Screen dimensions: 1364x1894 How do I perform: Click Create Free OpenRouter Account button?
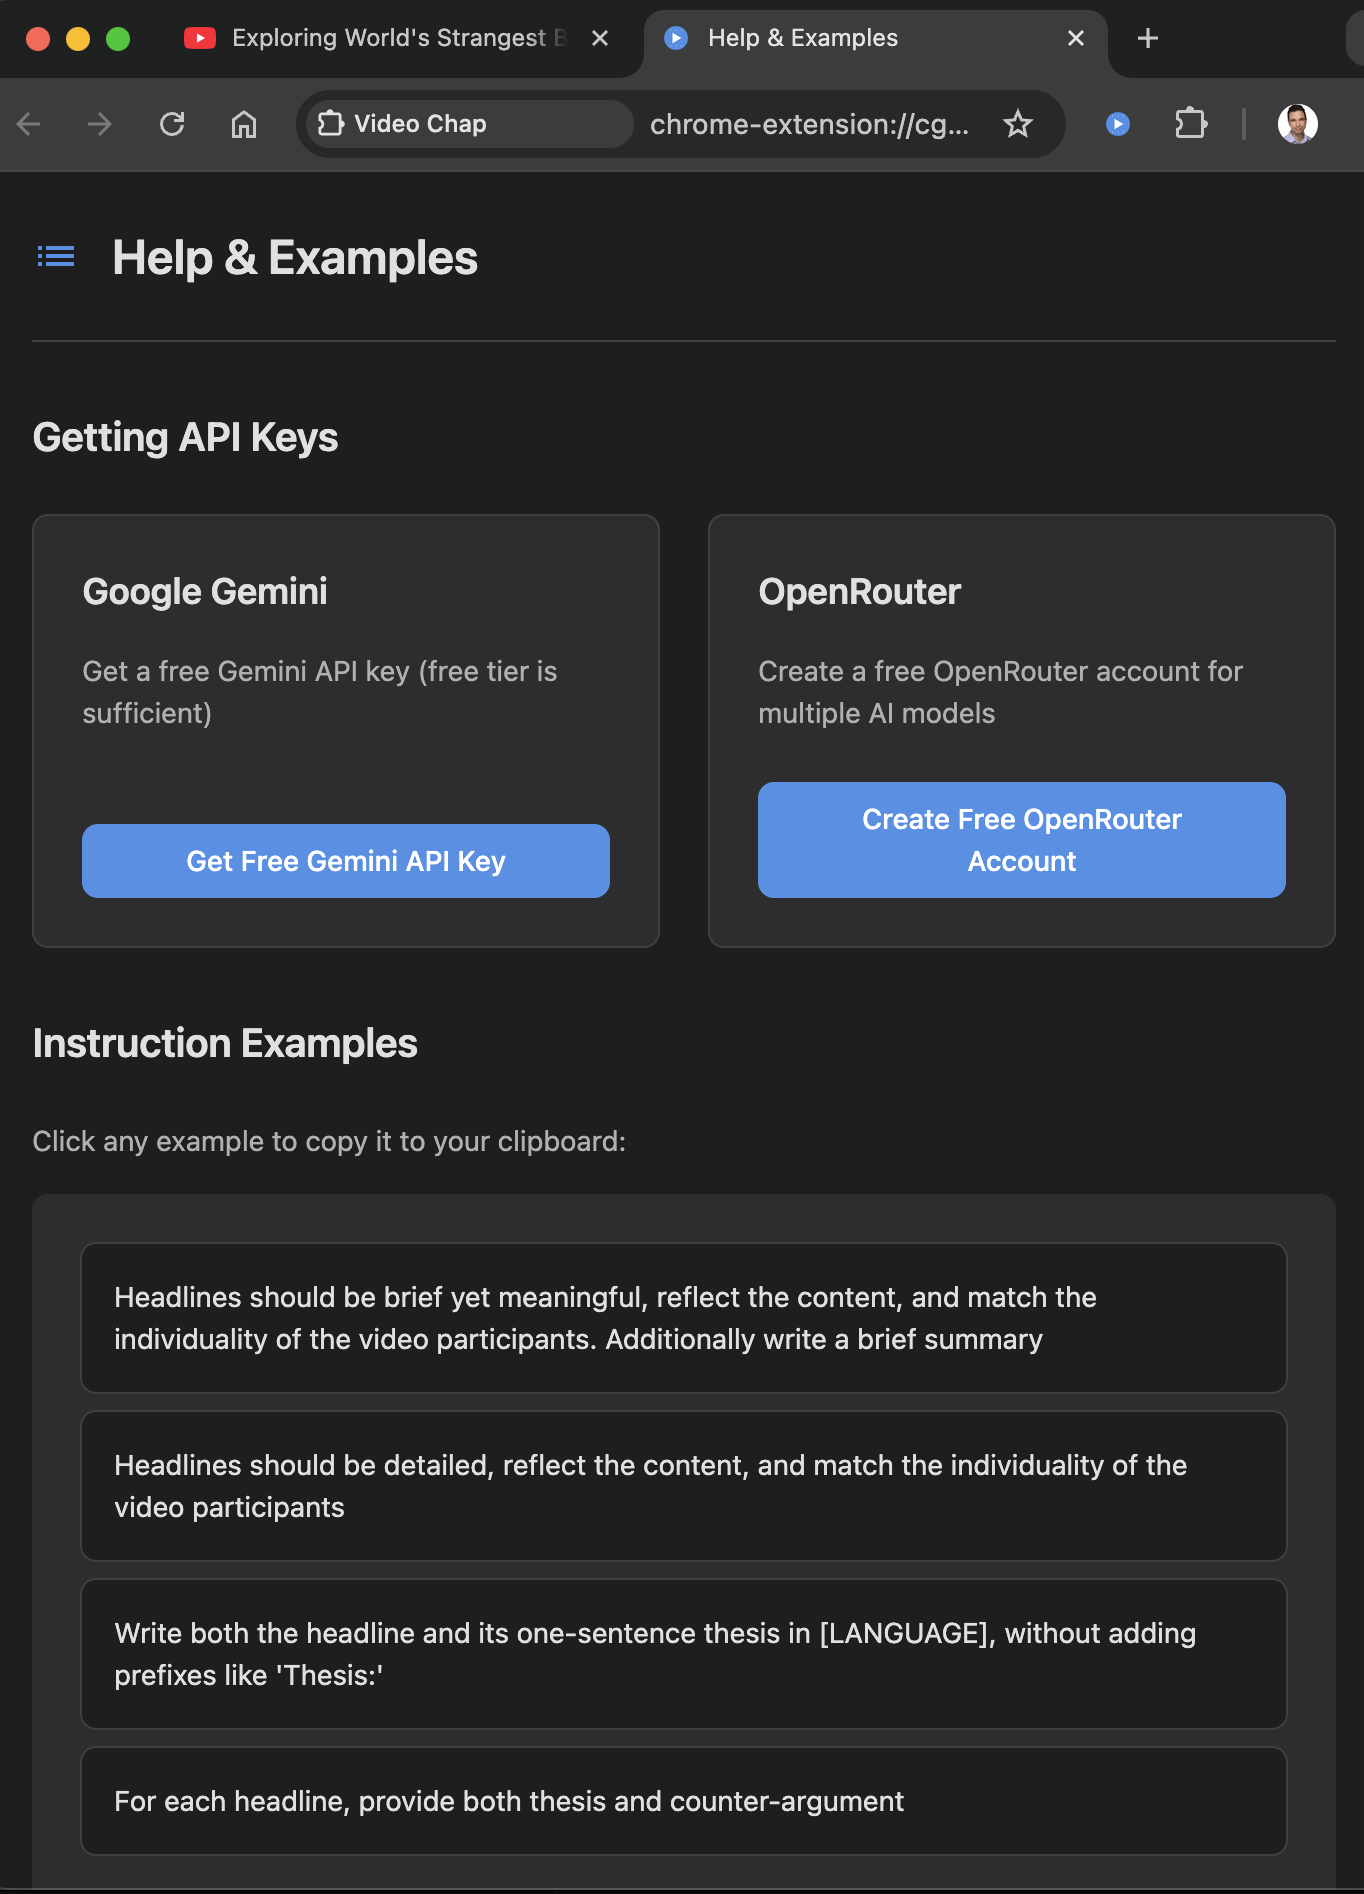click(x=1022, y=840)
